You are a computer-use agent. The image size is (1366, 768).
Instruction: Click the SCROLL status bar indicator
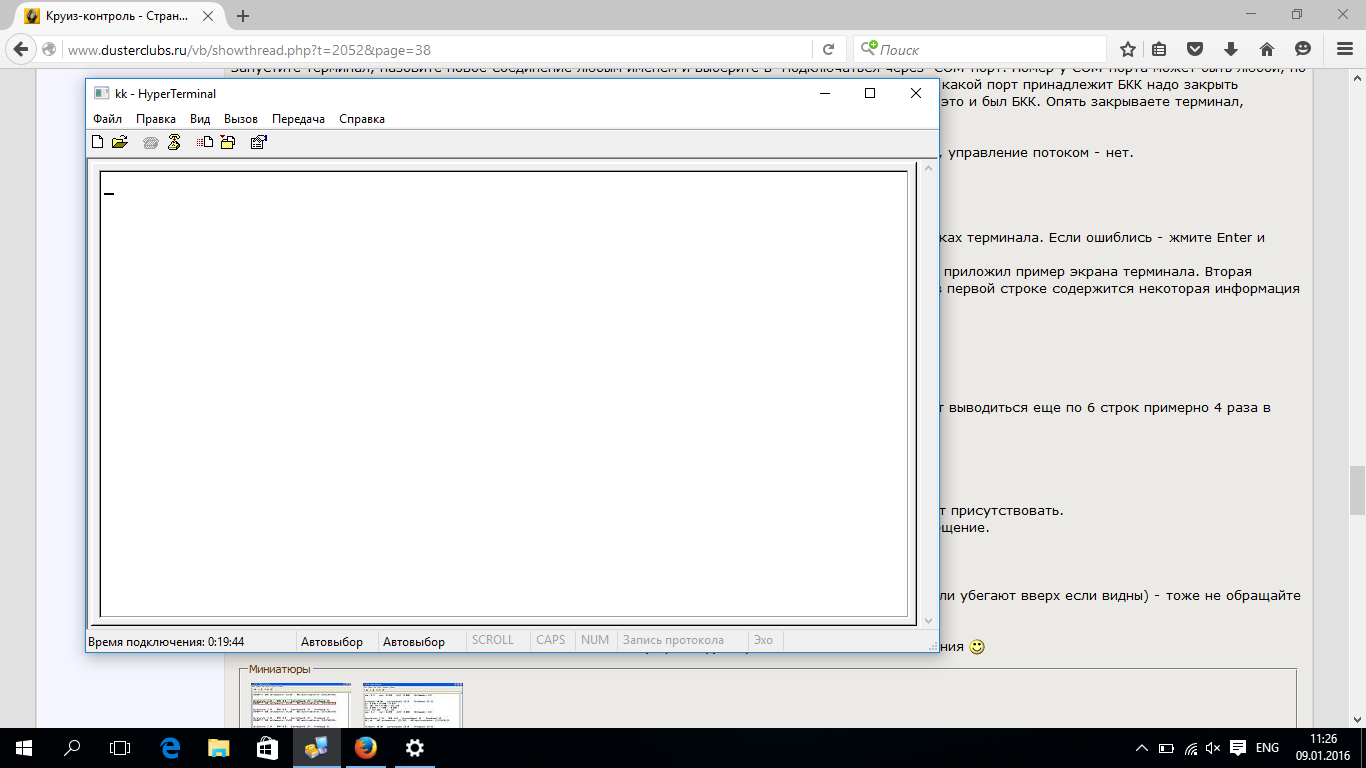(x=493, y=640)
